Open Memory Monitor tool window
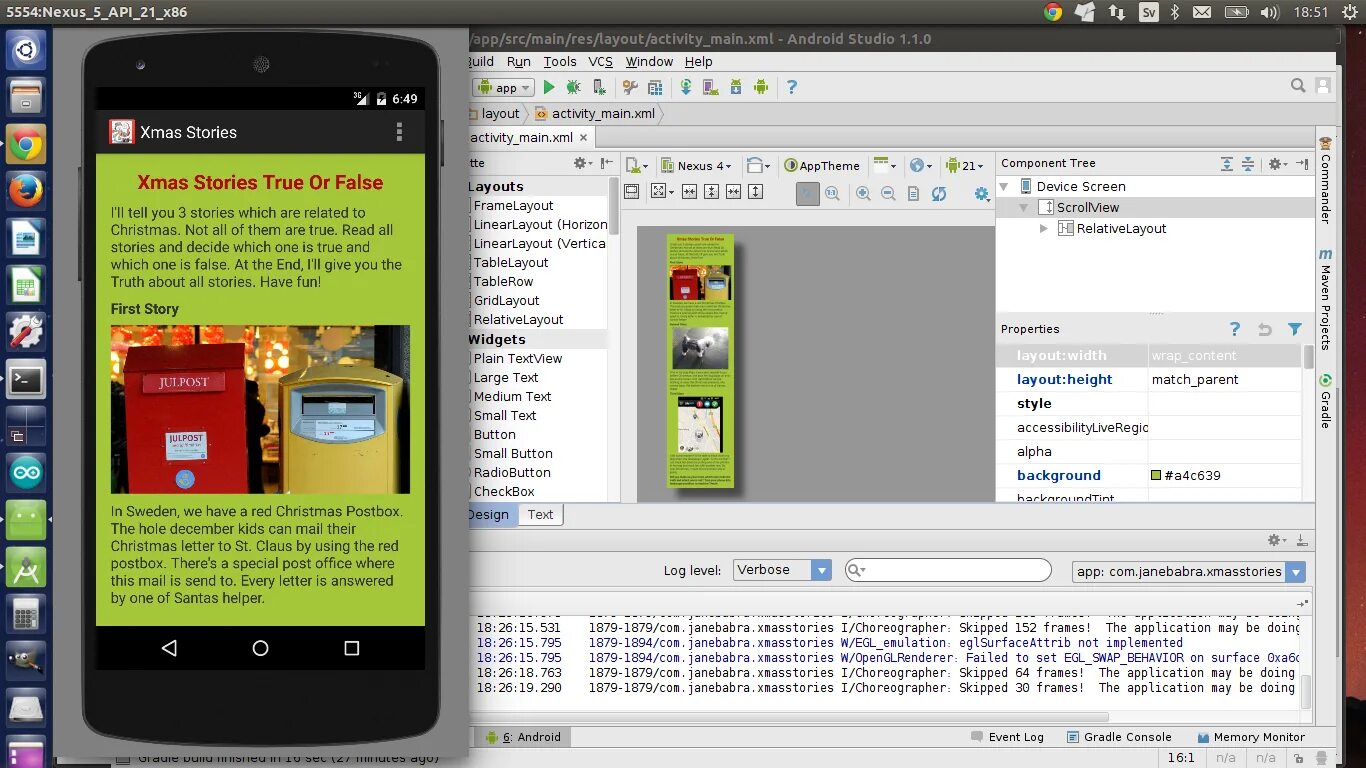The width and height of the screenshot is (1366, 768). click(1250, 737)
